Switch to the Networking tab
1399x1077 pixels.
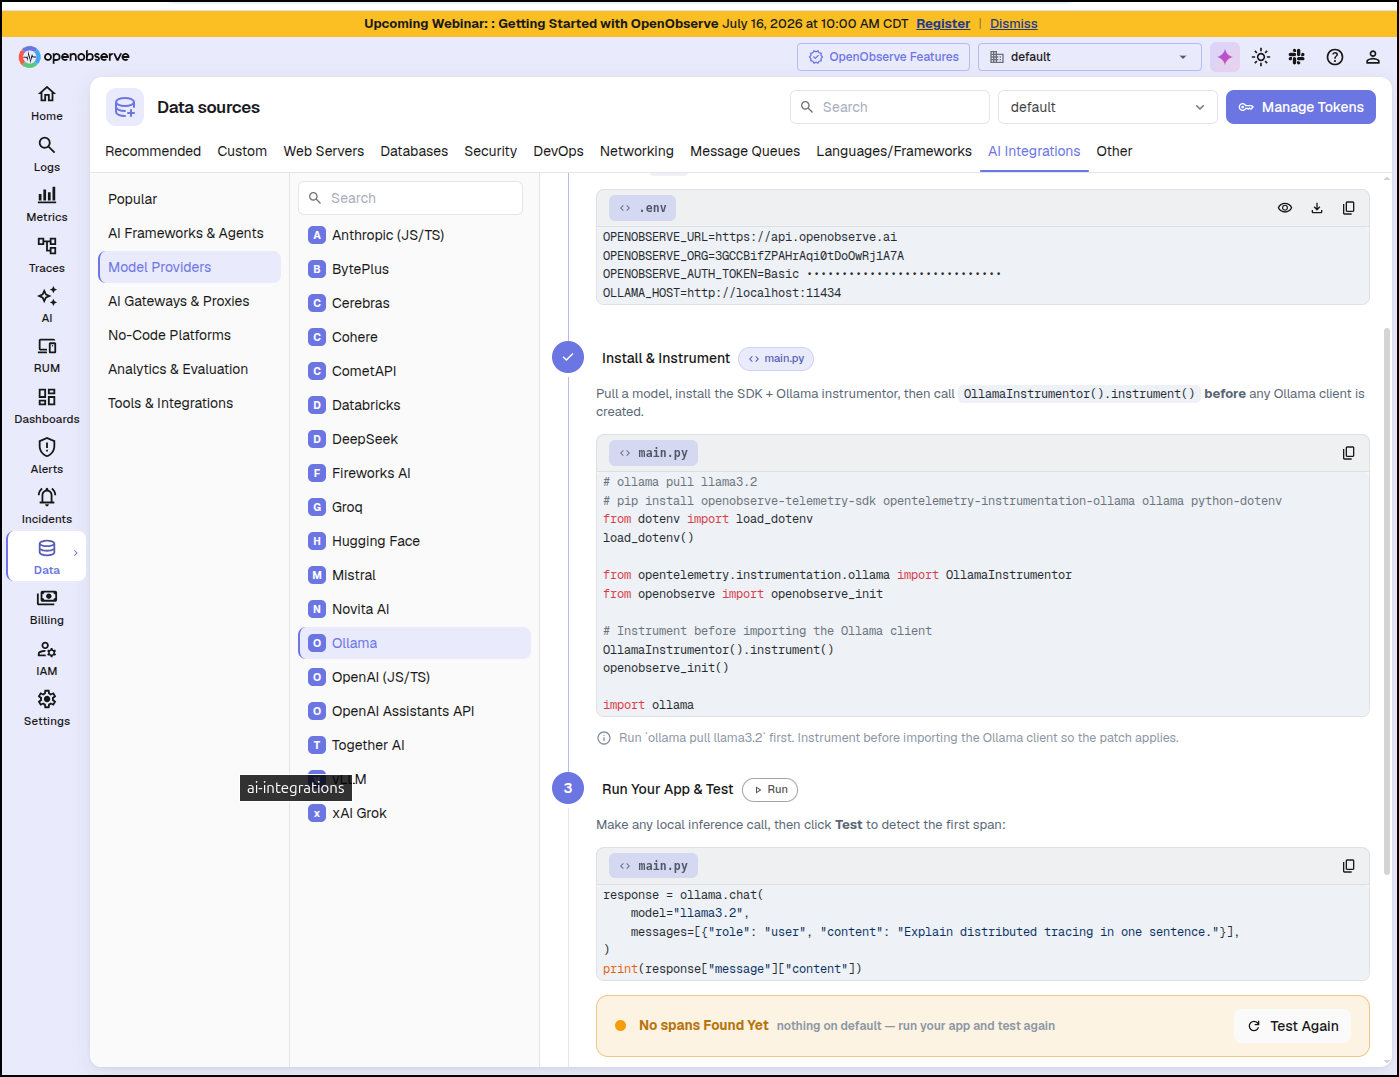(636, 151)
